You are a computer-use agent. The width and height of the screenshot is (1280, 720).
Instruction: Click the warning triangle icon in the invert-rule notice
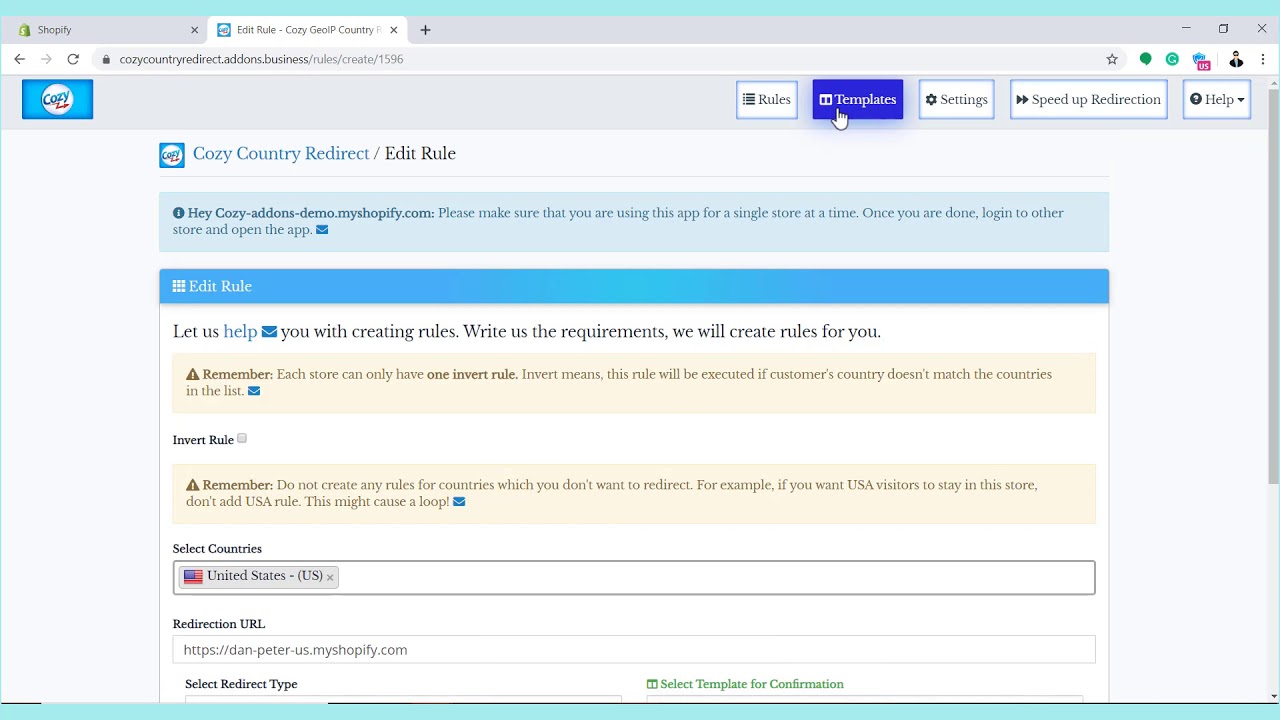tap(193, 374)
